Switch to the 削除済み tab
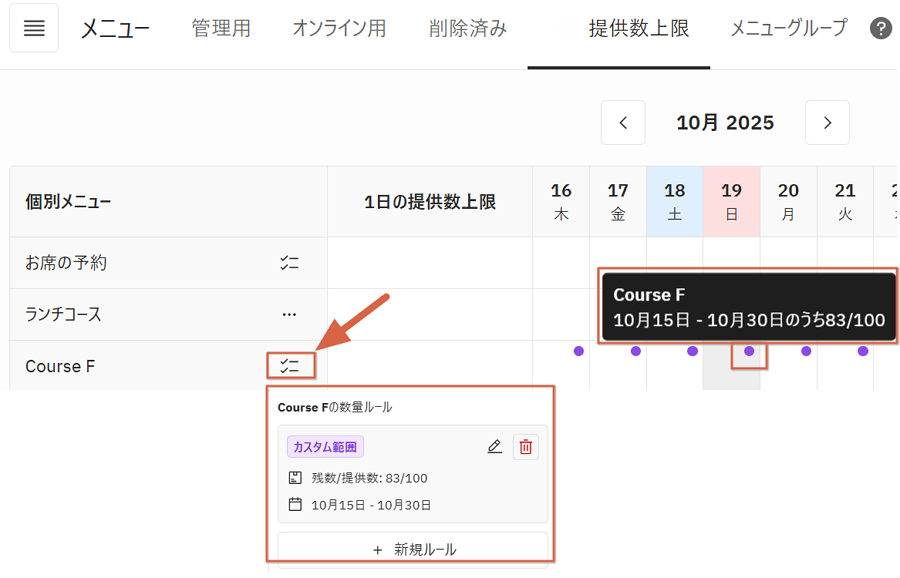The image size is (900, 578). 468,28
